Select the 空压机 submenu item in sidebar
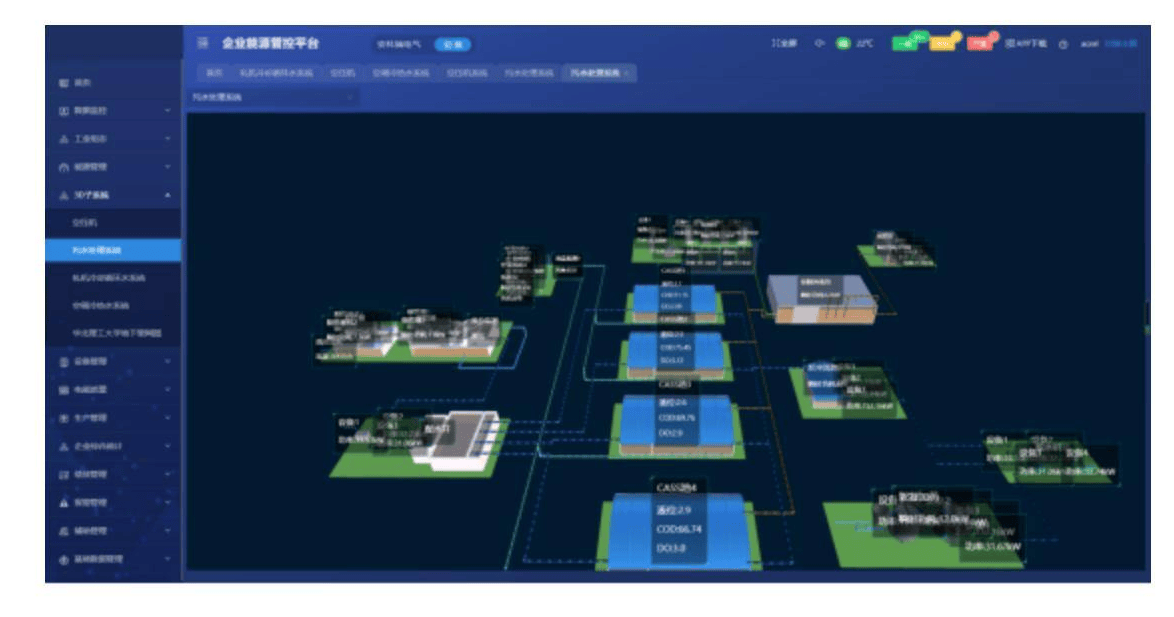 (x=85, y=222)
